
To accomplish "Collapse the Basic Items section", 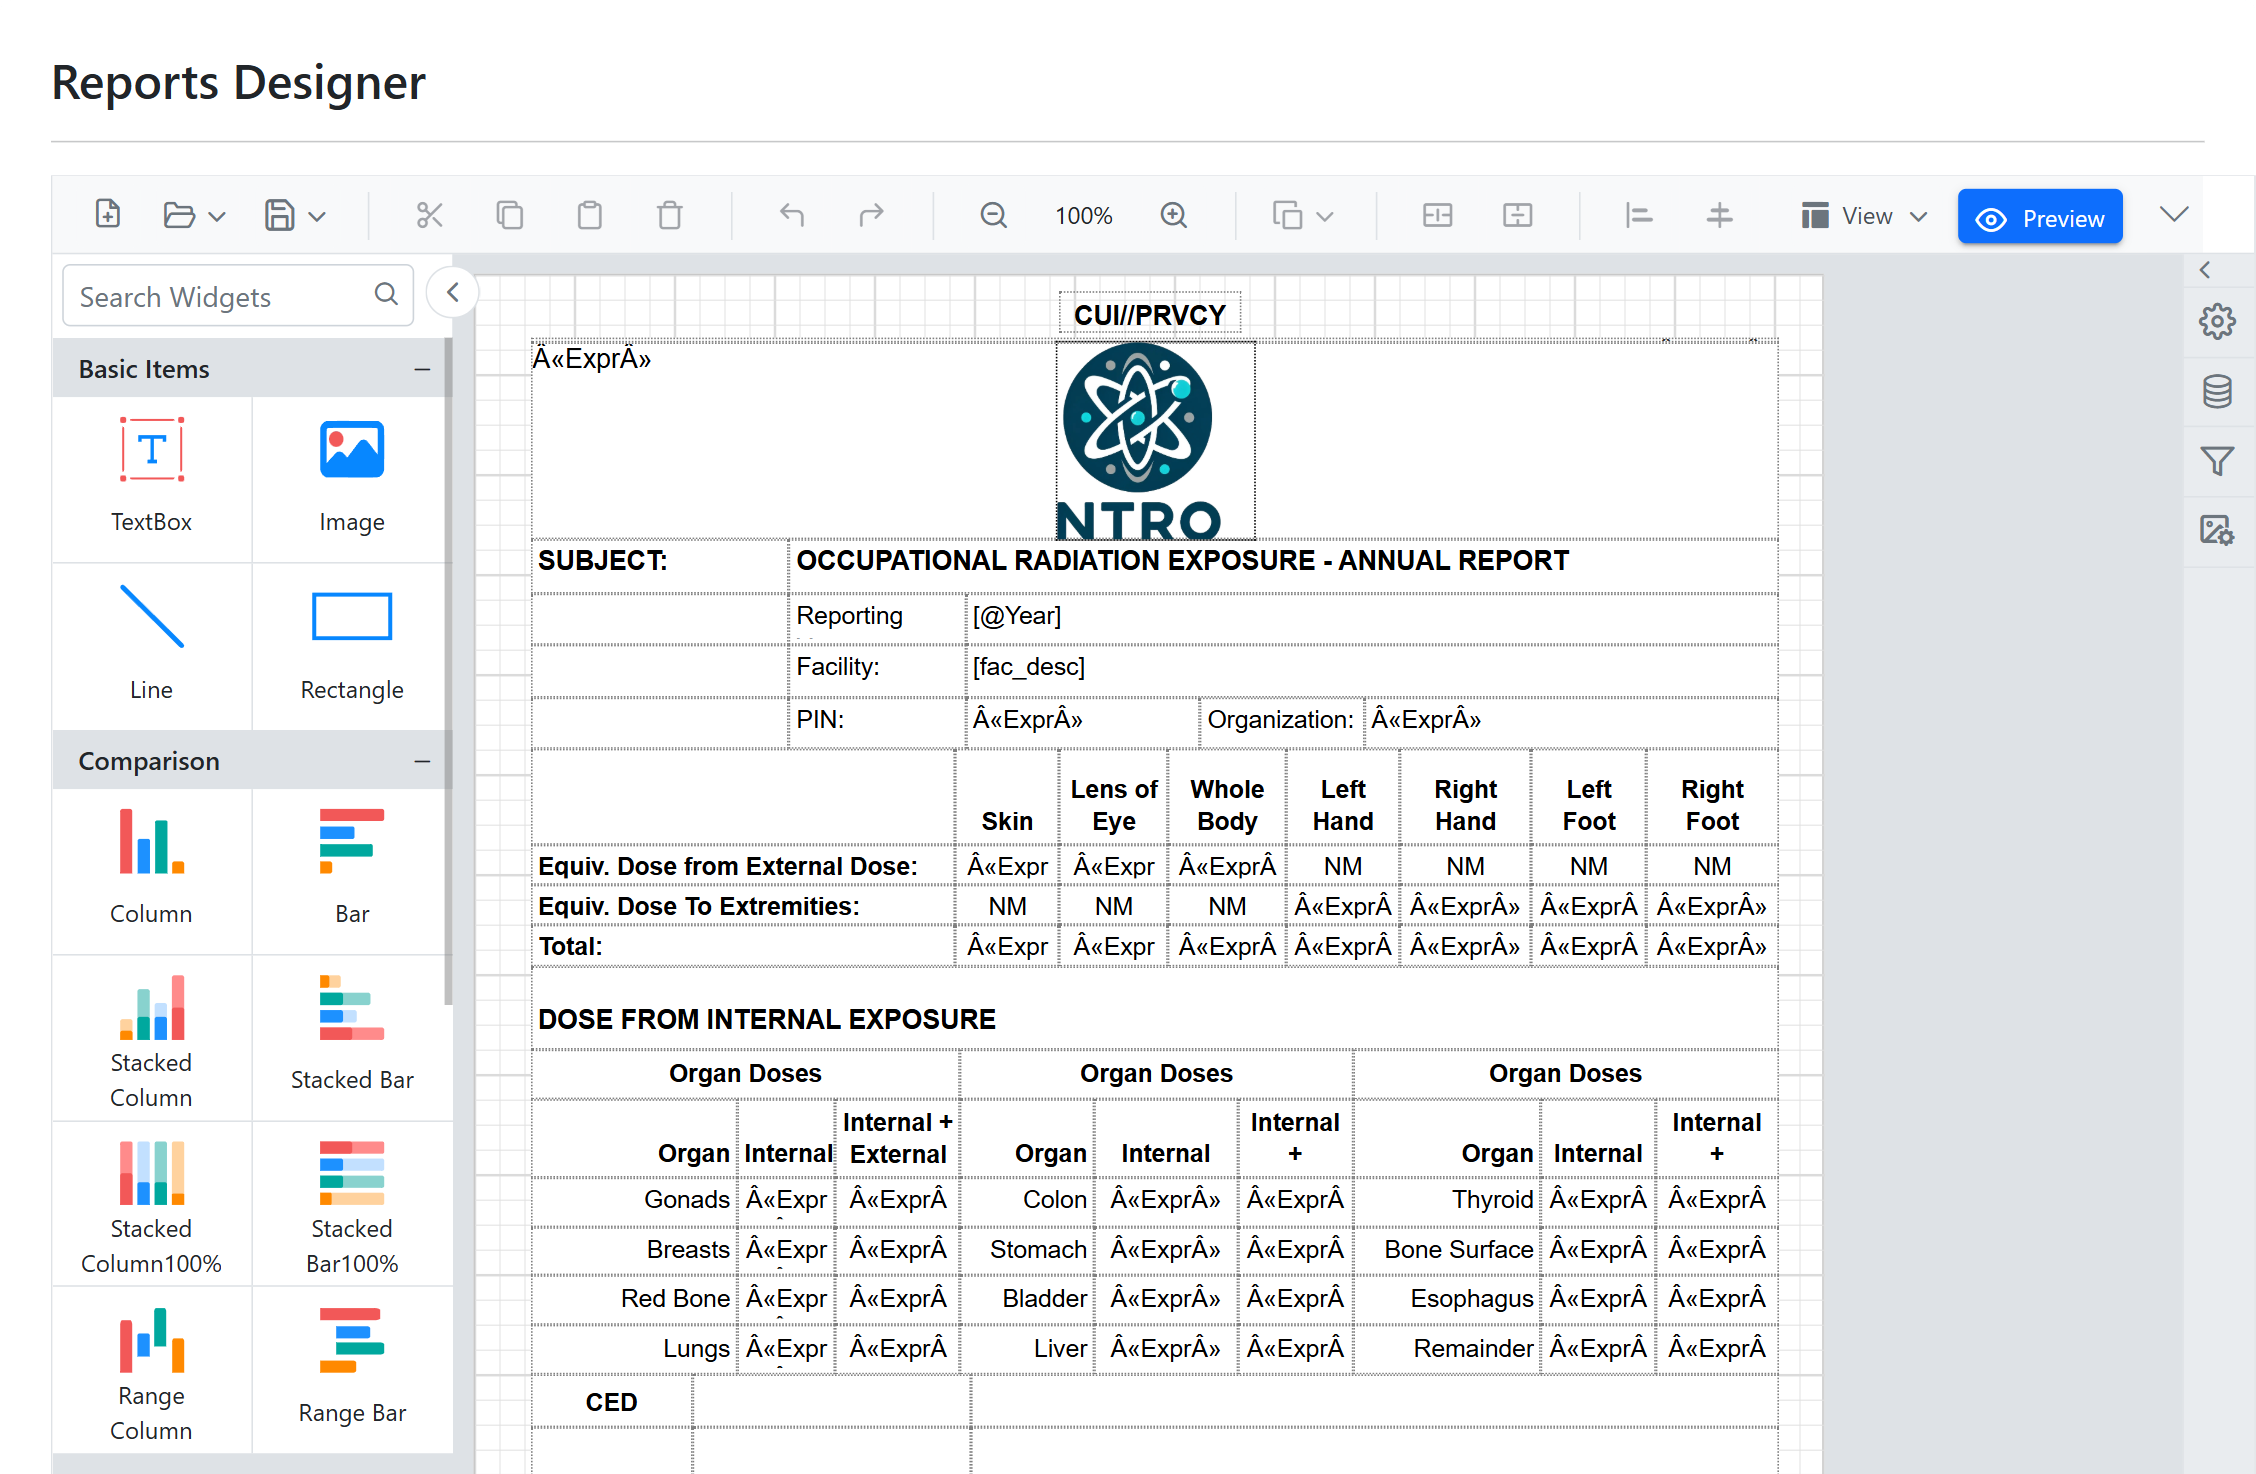I will (x=422, y=370).
